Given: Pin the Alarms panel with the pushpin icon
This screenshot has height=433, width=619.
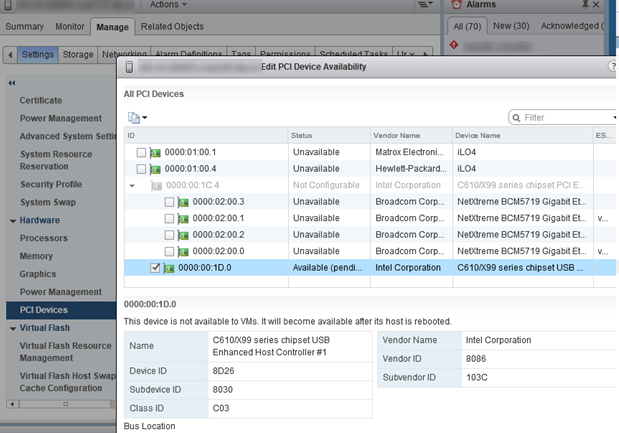Looking at the screenshot, I should point(585,4).
